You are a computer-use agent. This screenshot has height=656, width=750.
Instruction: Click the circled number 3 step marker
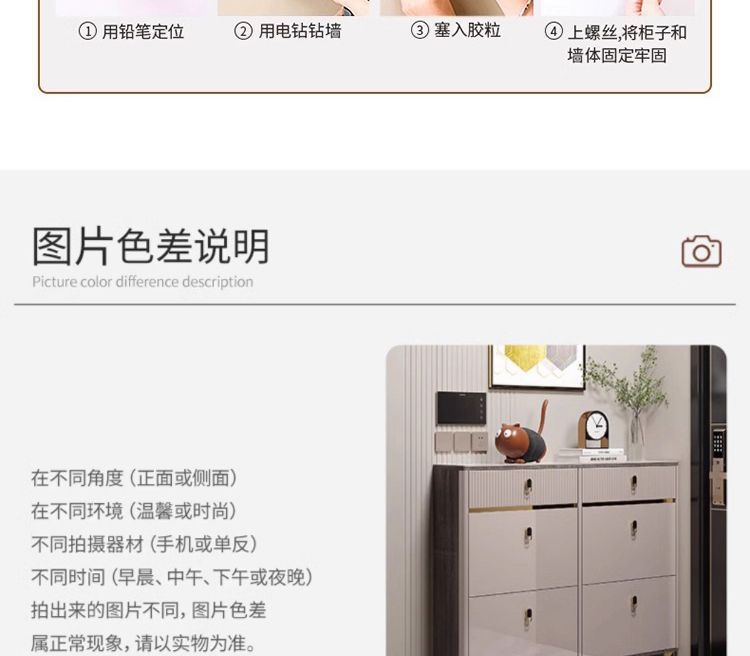click(x=419, y=30)
